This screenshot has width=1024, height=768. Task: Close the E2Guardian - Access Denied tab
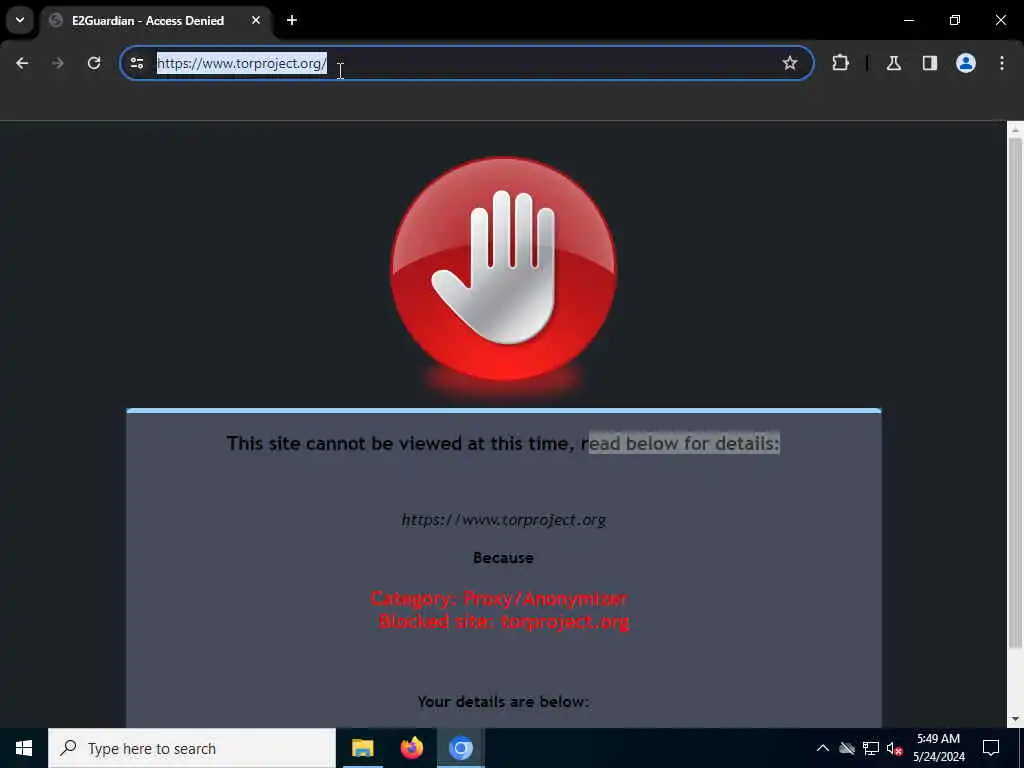coord(256,20)
